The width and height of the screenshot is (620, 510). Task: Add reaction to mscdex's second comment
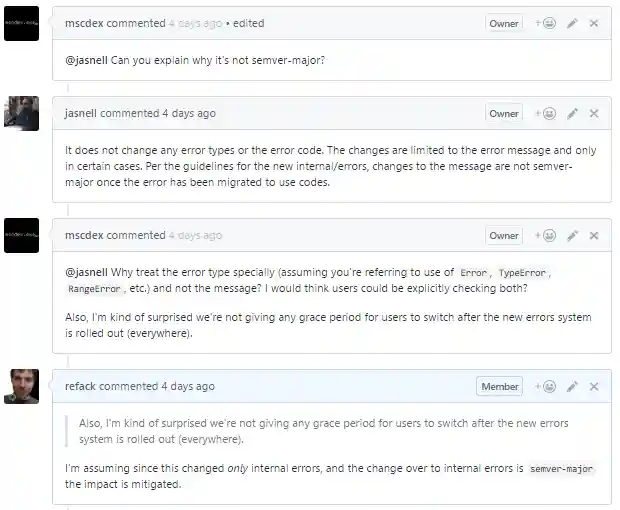pos(543,236)
